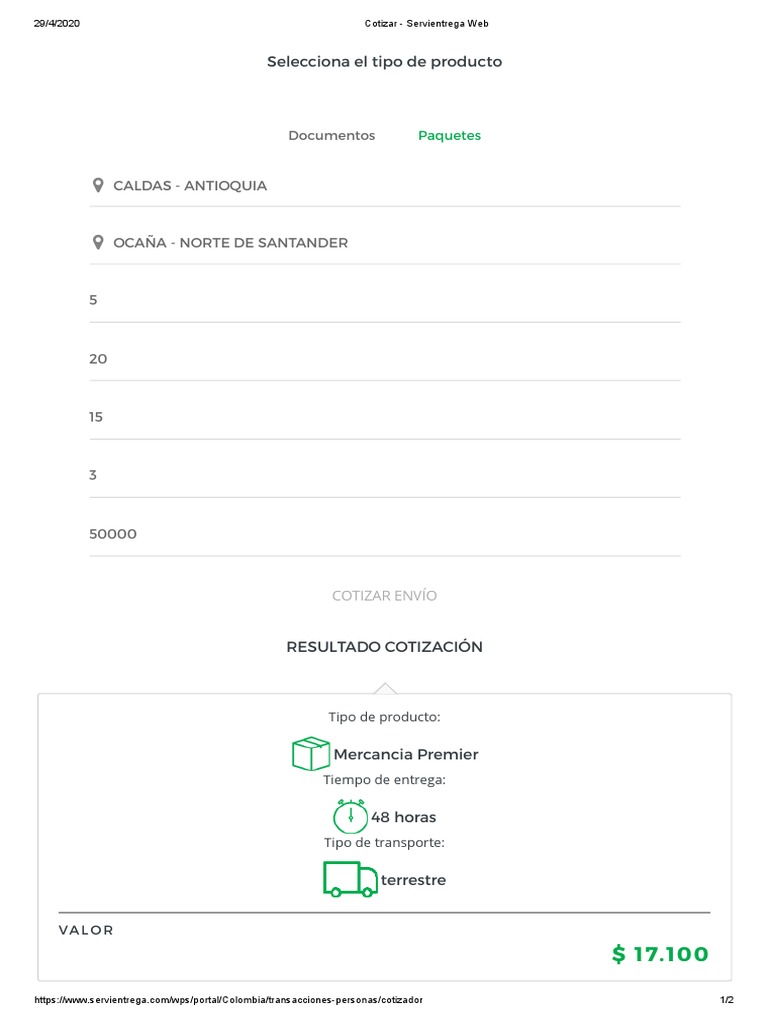Switch to the Documentos tab
768x1024 pixels.
coord(331,135)
